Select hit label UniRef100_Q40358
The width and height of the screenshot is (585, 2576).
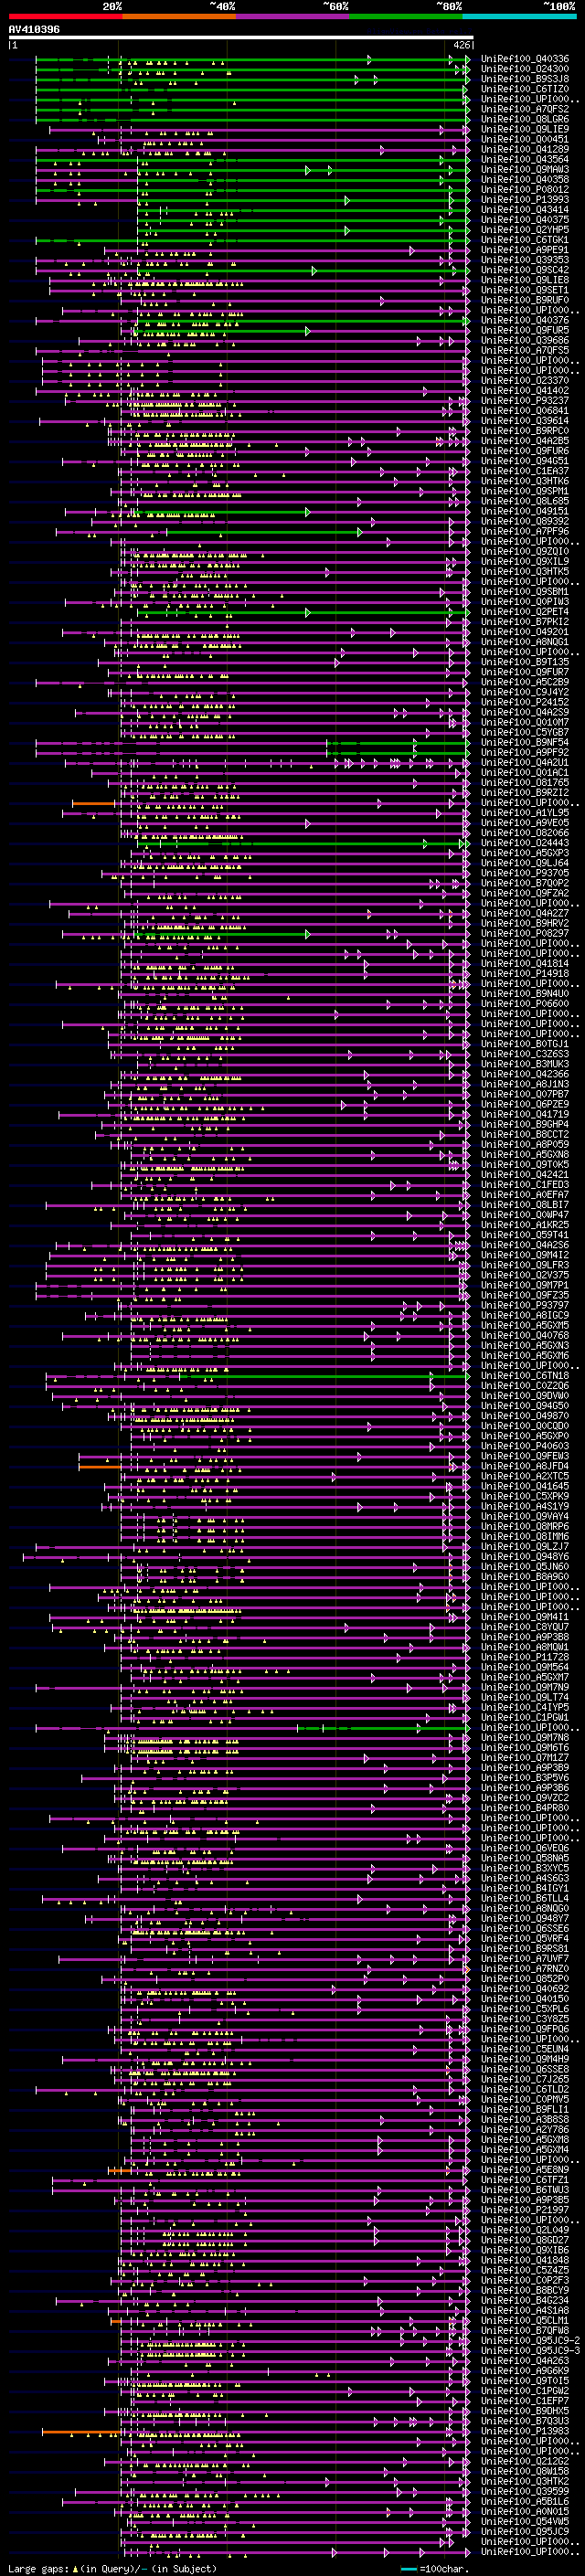[524, 180]
